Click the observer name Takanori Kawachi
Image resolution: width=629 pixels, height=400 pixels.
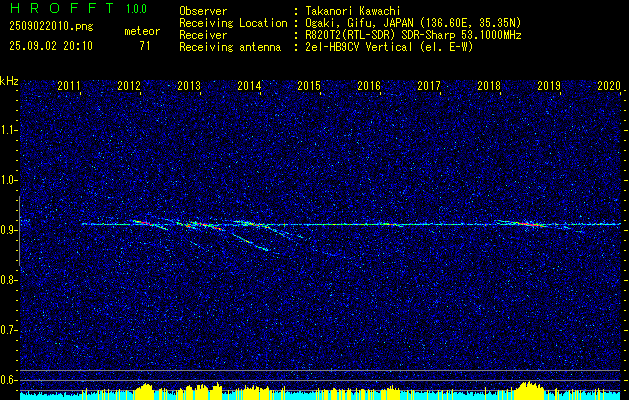(x=352, y=11)
